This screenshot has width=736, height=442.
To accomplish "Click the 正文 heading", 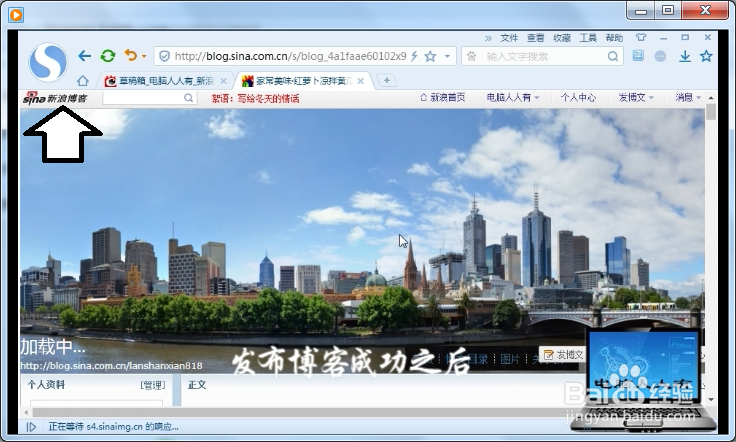I will click(x=197, y=385).
